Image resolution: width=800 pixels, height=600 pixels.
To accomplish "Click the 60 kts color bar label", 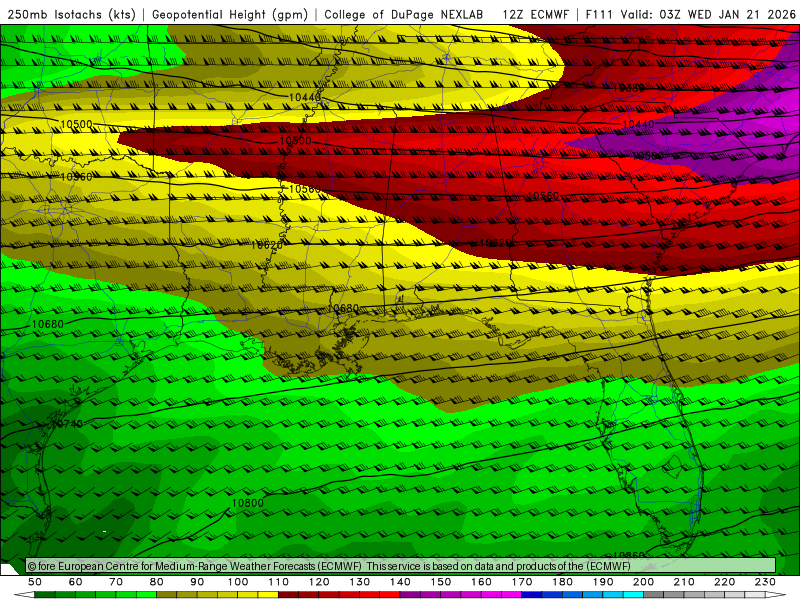I will [76, 582].
